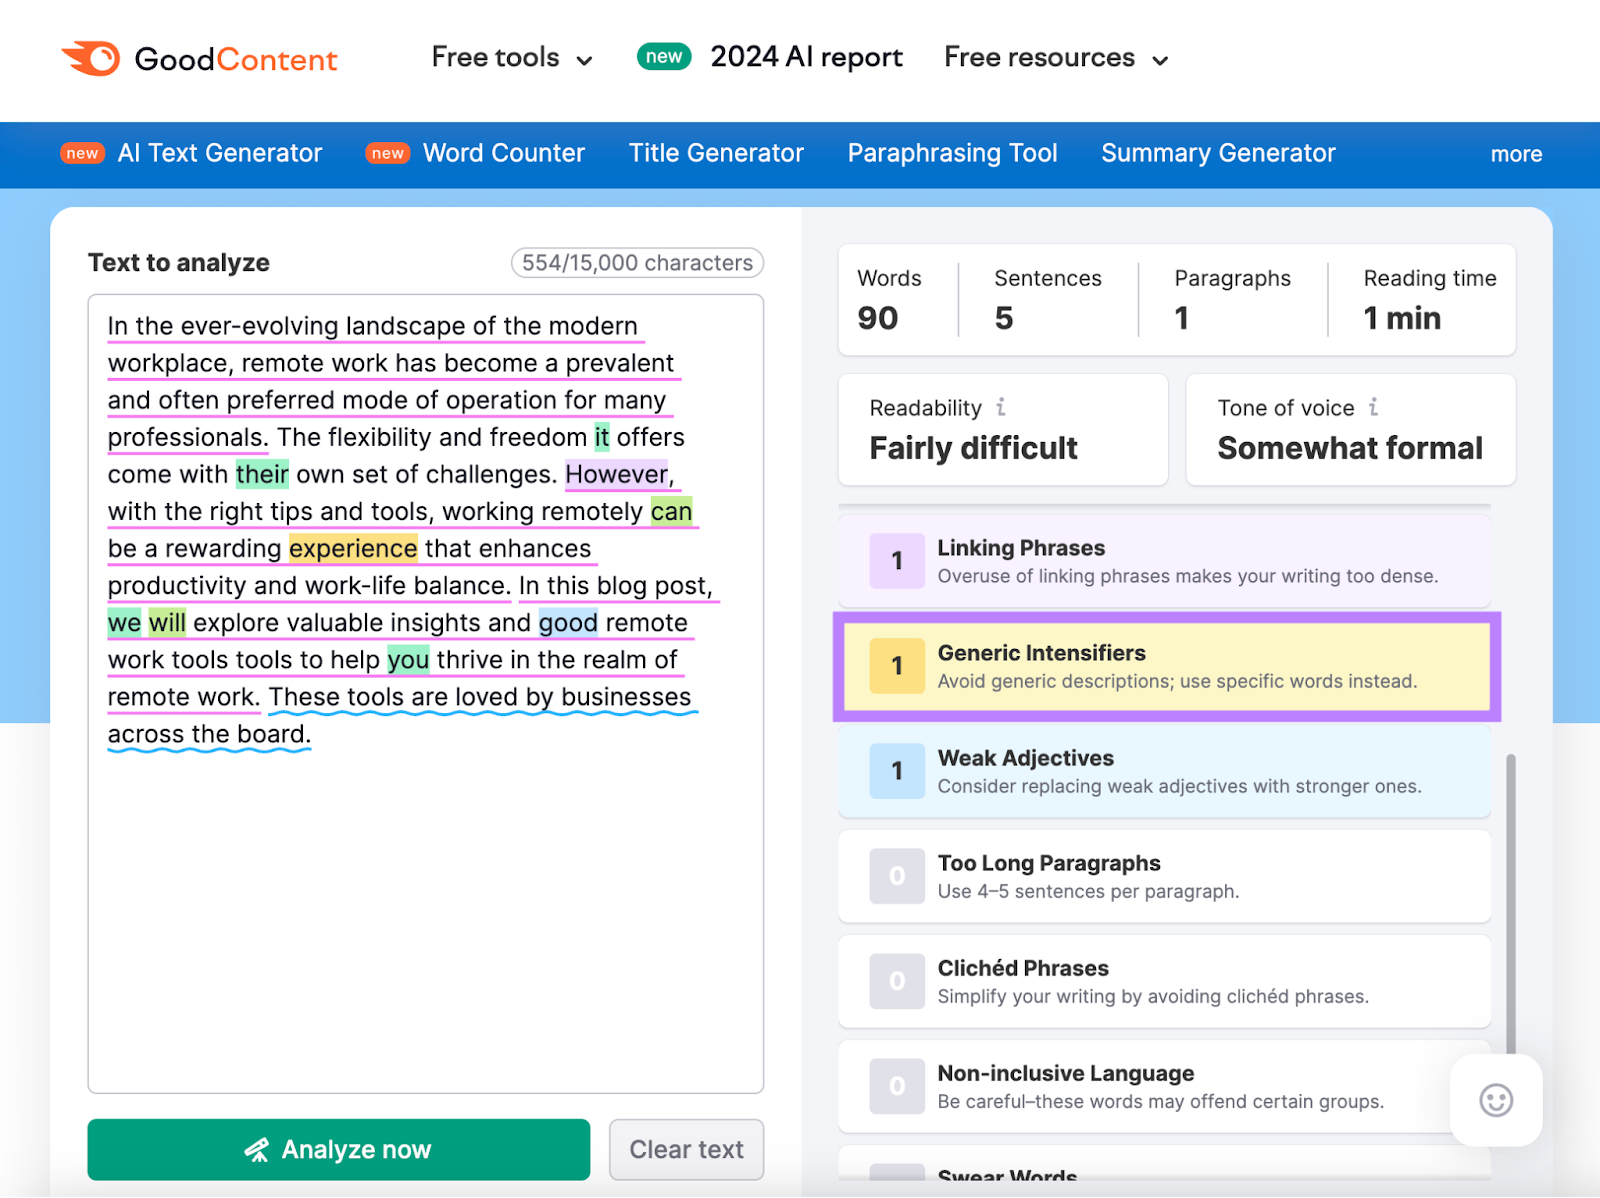Open the Tone of voice info icon
The height and width of the screenshot is (1198, 1600).
pyautogui.click(x=1374, y=407)
